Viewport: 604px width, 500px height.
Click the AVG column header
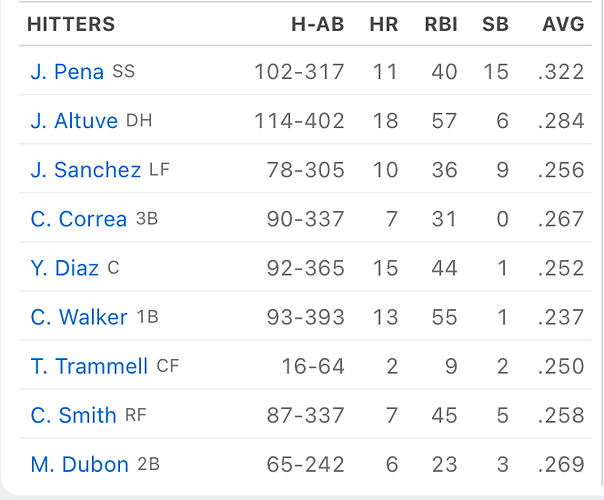[x=564, y=24]
